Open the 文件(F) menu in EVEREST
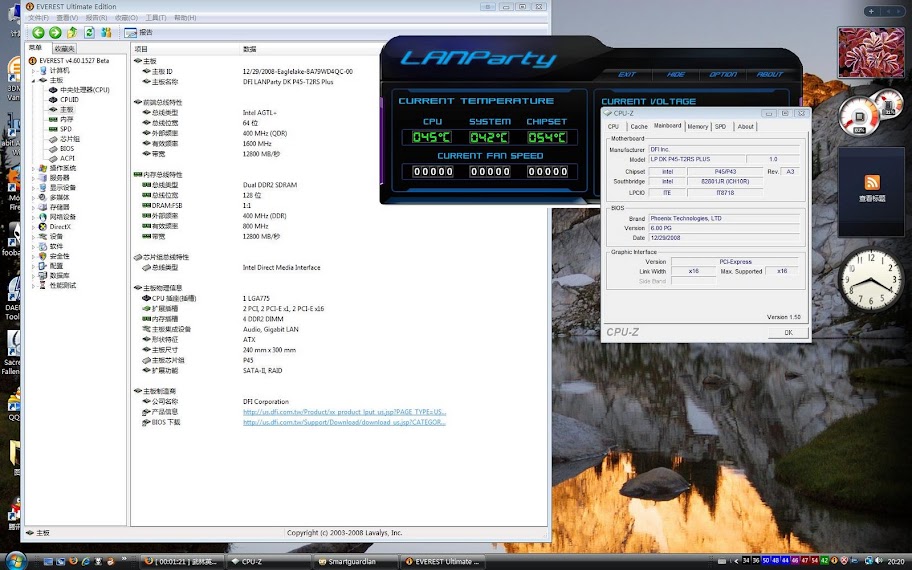912x570 pixels. 38,18
